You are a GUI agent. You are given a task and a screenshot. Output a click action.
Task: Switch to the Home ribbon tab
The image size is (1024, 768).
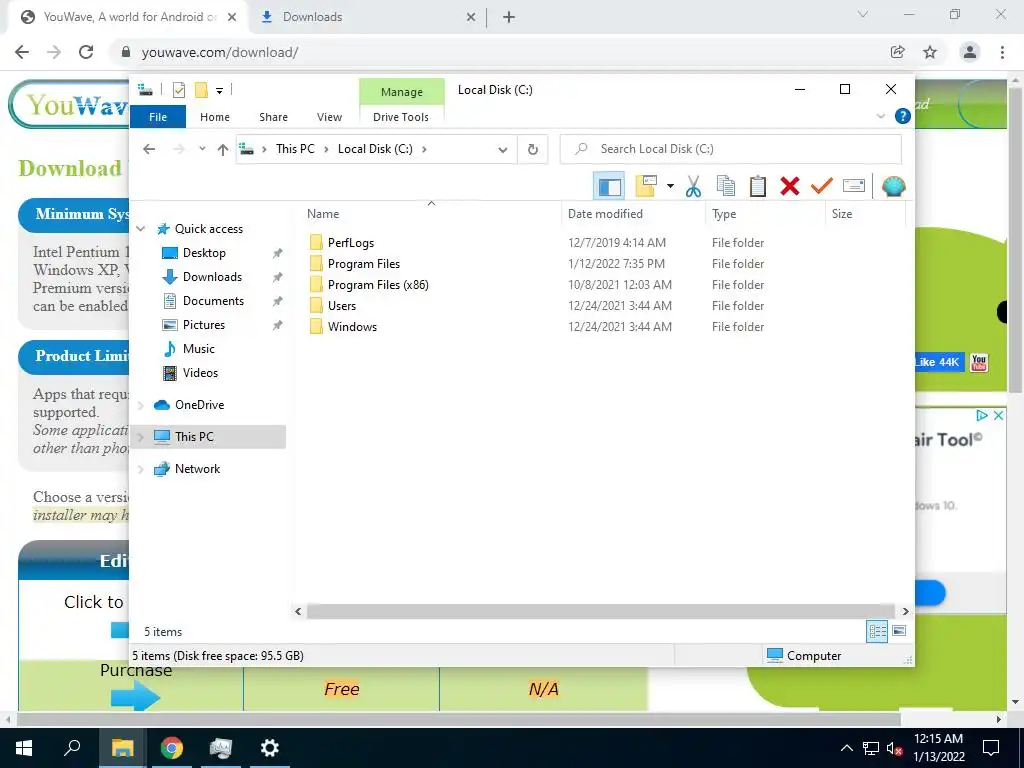point(215,117)
